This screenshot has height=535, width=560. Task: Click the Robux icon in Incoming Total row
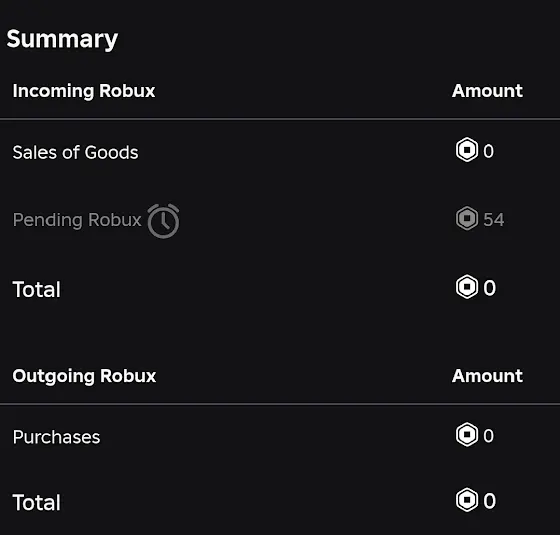click(x=467, y=287)
